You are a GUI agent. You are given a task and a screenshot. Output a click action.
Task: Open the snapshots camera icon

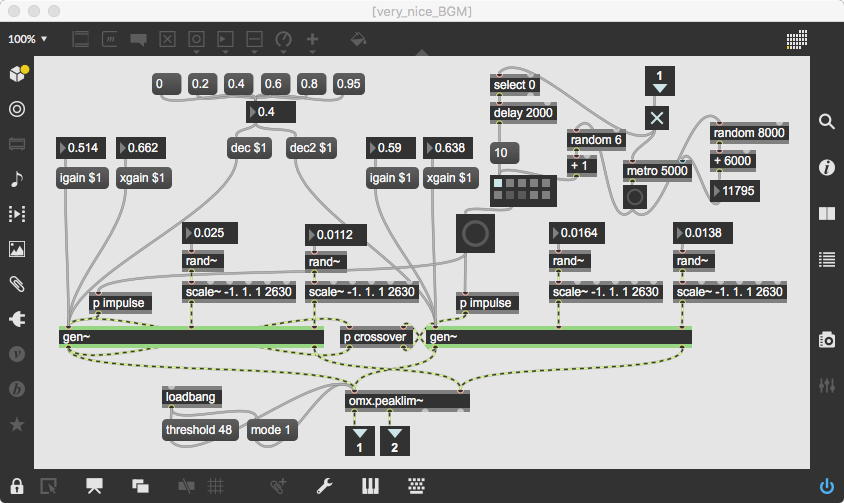tap(827, 340)
